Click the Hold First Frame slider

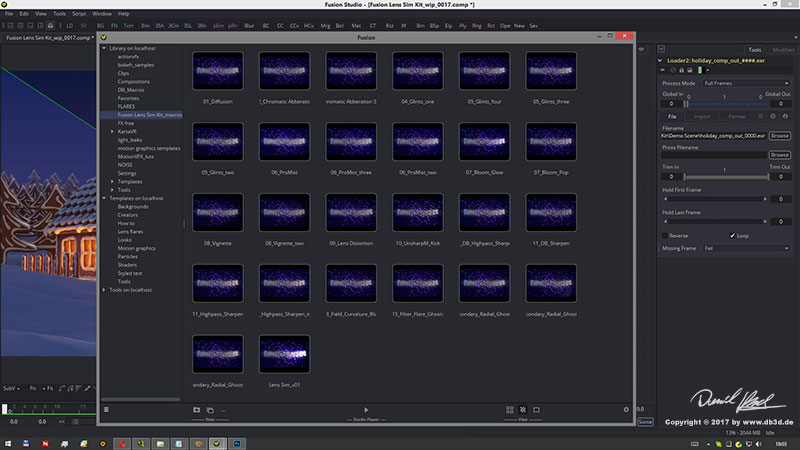tap(715, 199)
